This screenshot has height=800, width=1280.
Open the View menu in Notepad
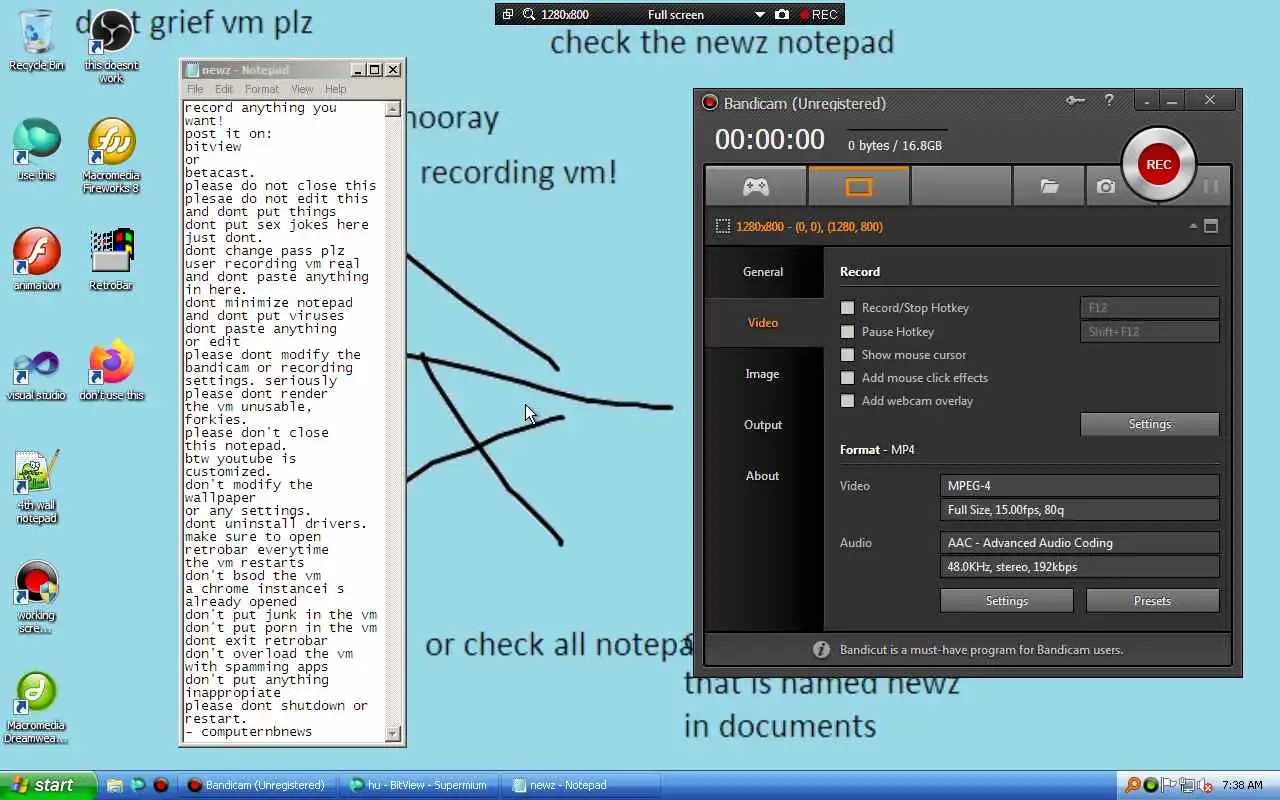pos(302,89)
